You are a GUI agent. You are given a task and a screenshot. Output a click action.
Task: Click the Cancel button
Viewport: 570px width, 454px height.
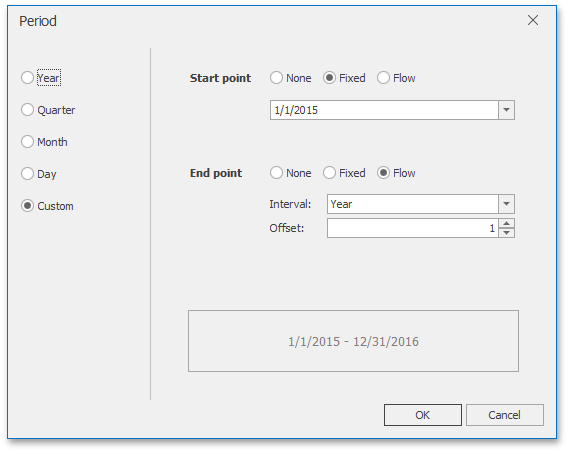coord(505,415)
